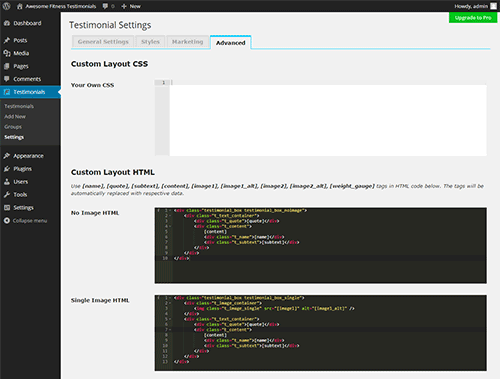Switch to the General Settings tab

[x=103, y=42]
